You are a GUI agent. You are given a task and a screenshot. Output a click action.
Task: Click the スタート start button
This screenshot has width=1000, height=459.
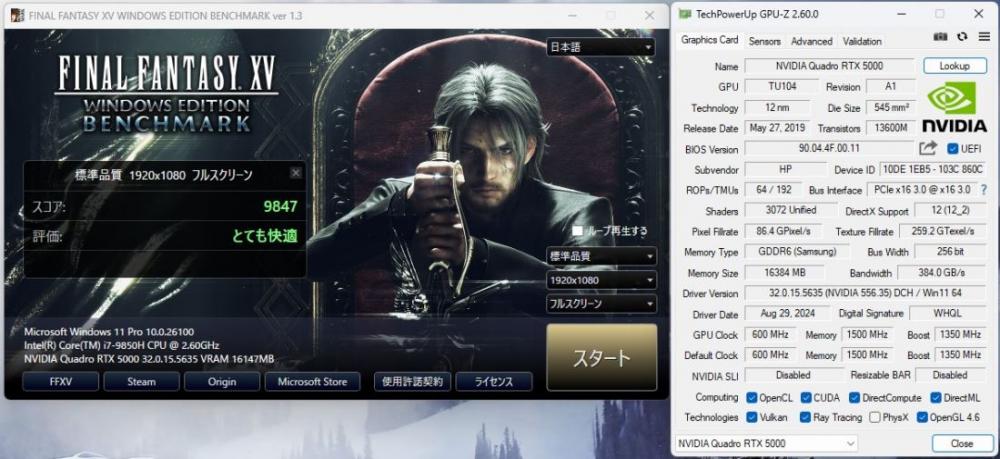pos(601,357)
